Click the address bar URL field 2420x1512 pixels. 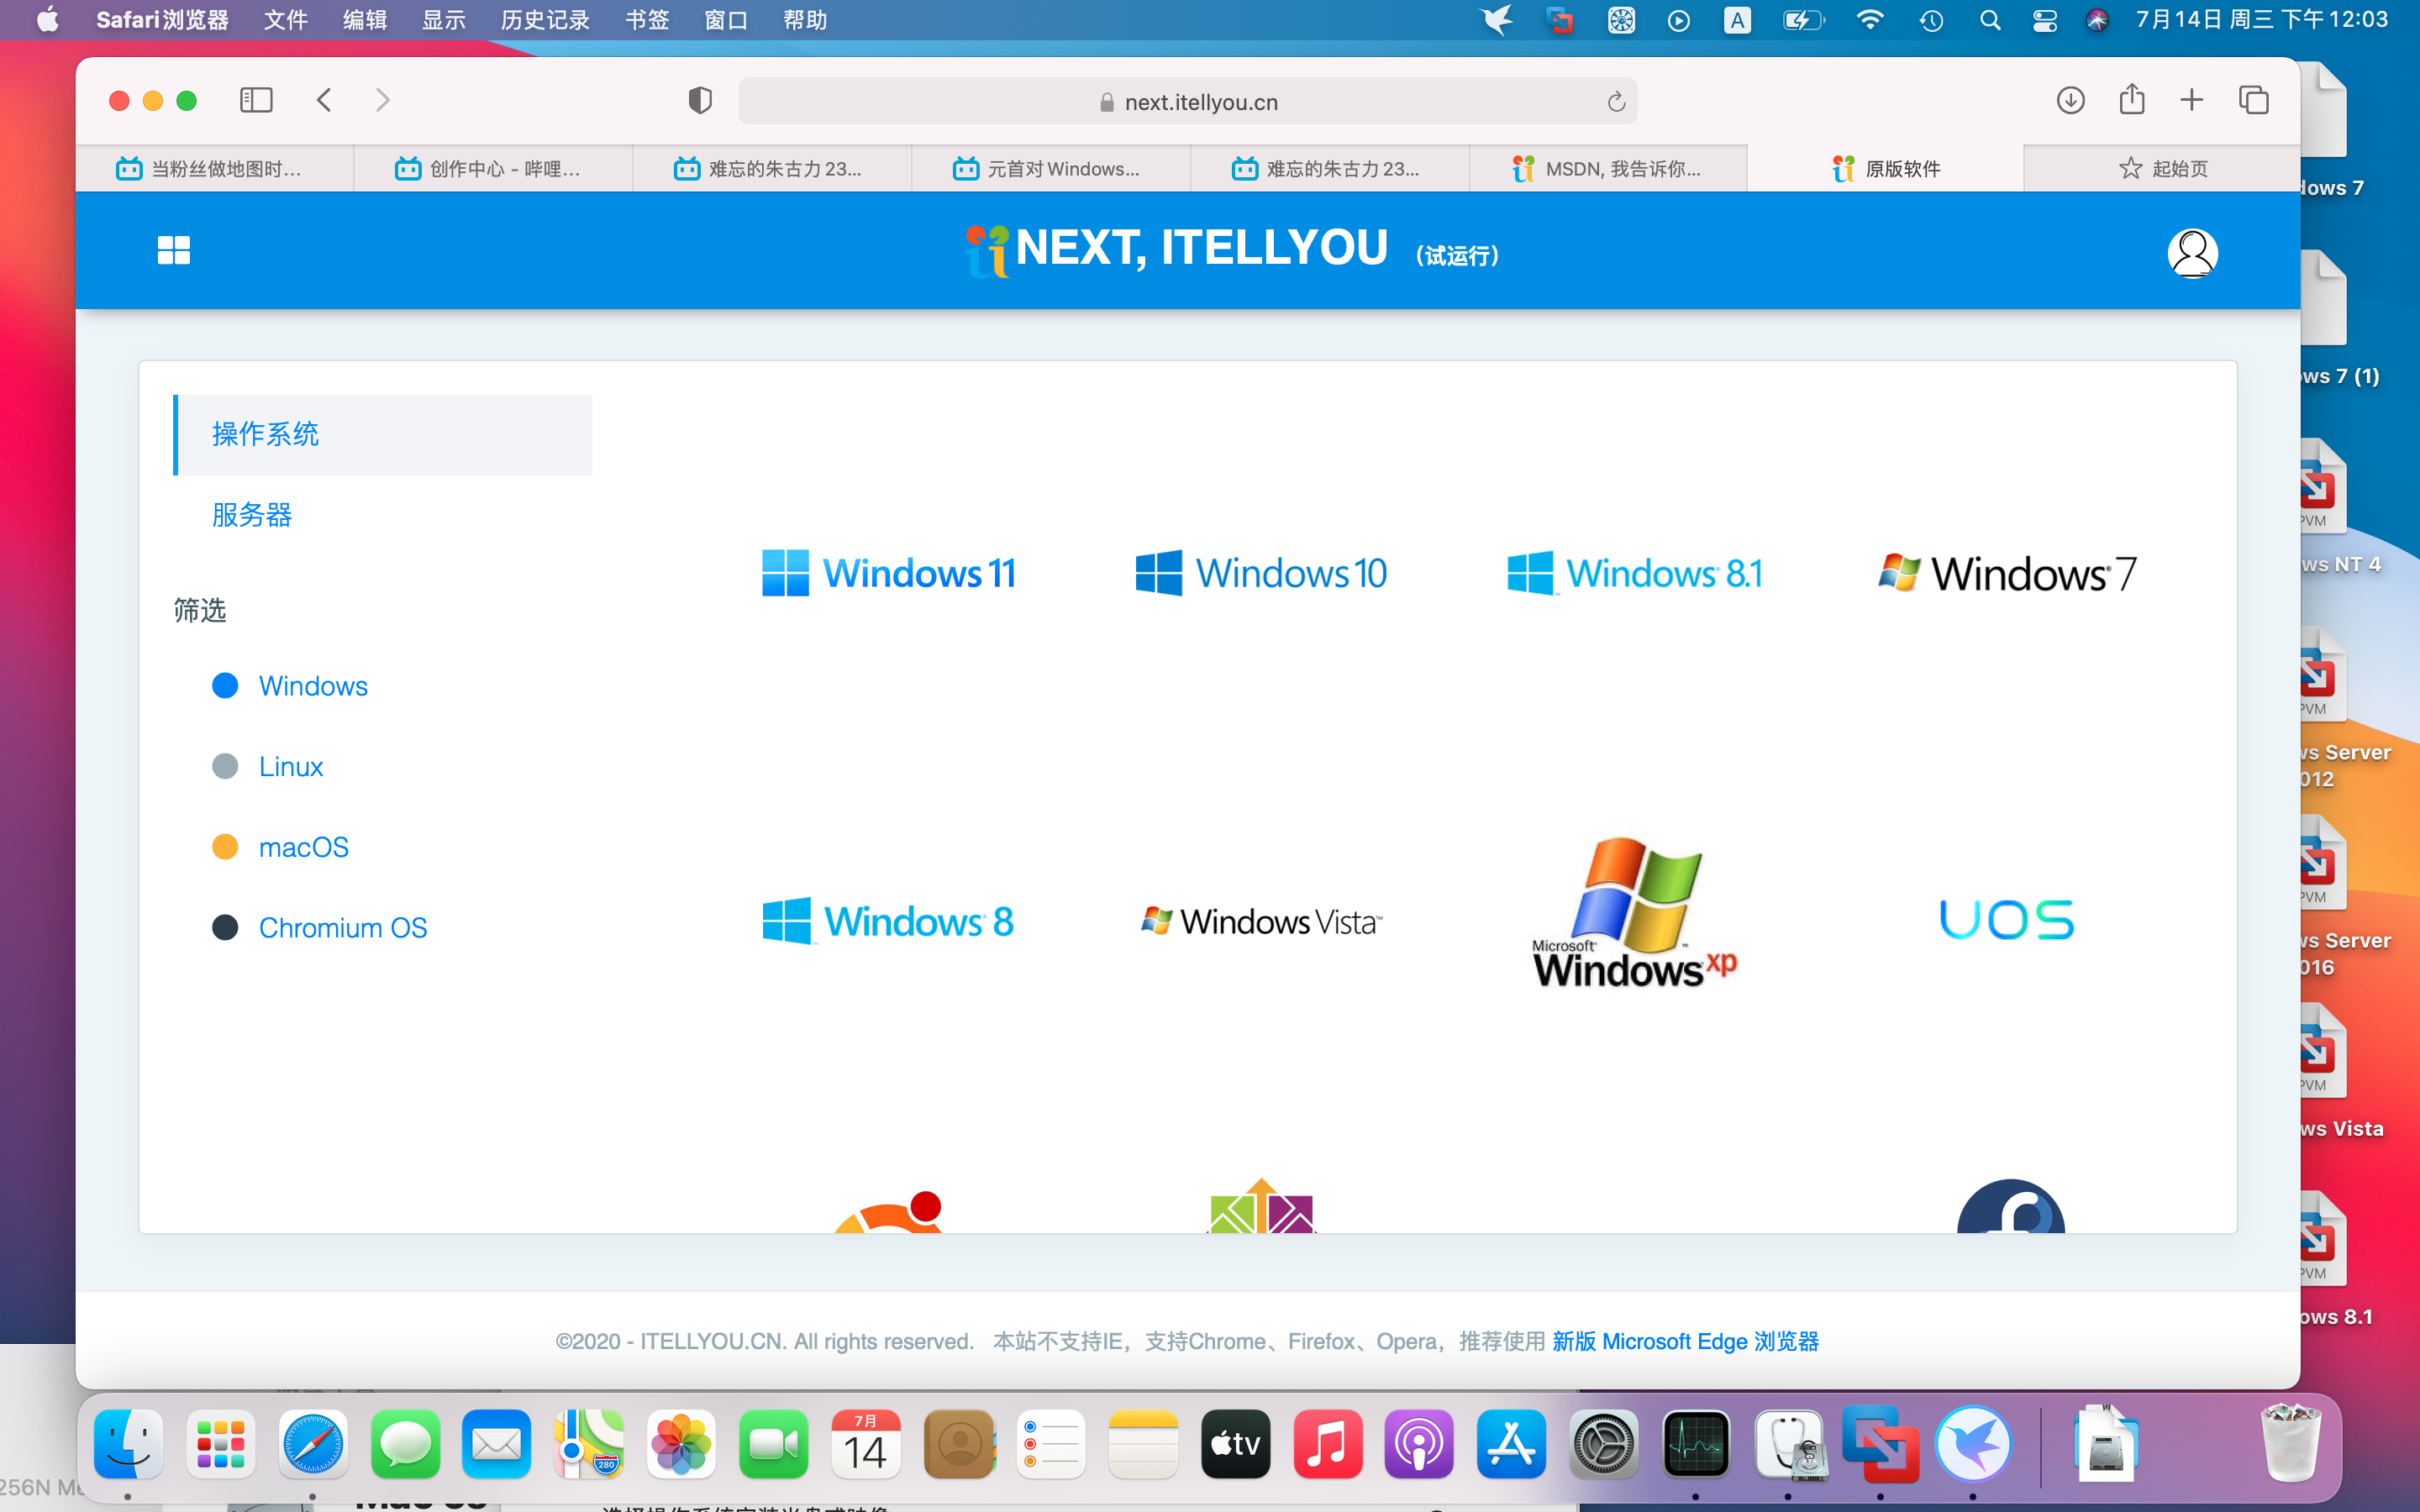(x=1187, y=102)
